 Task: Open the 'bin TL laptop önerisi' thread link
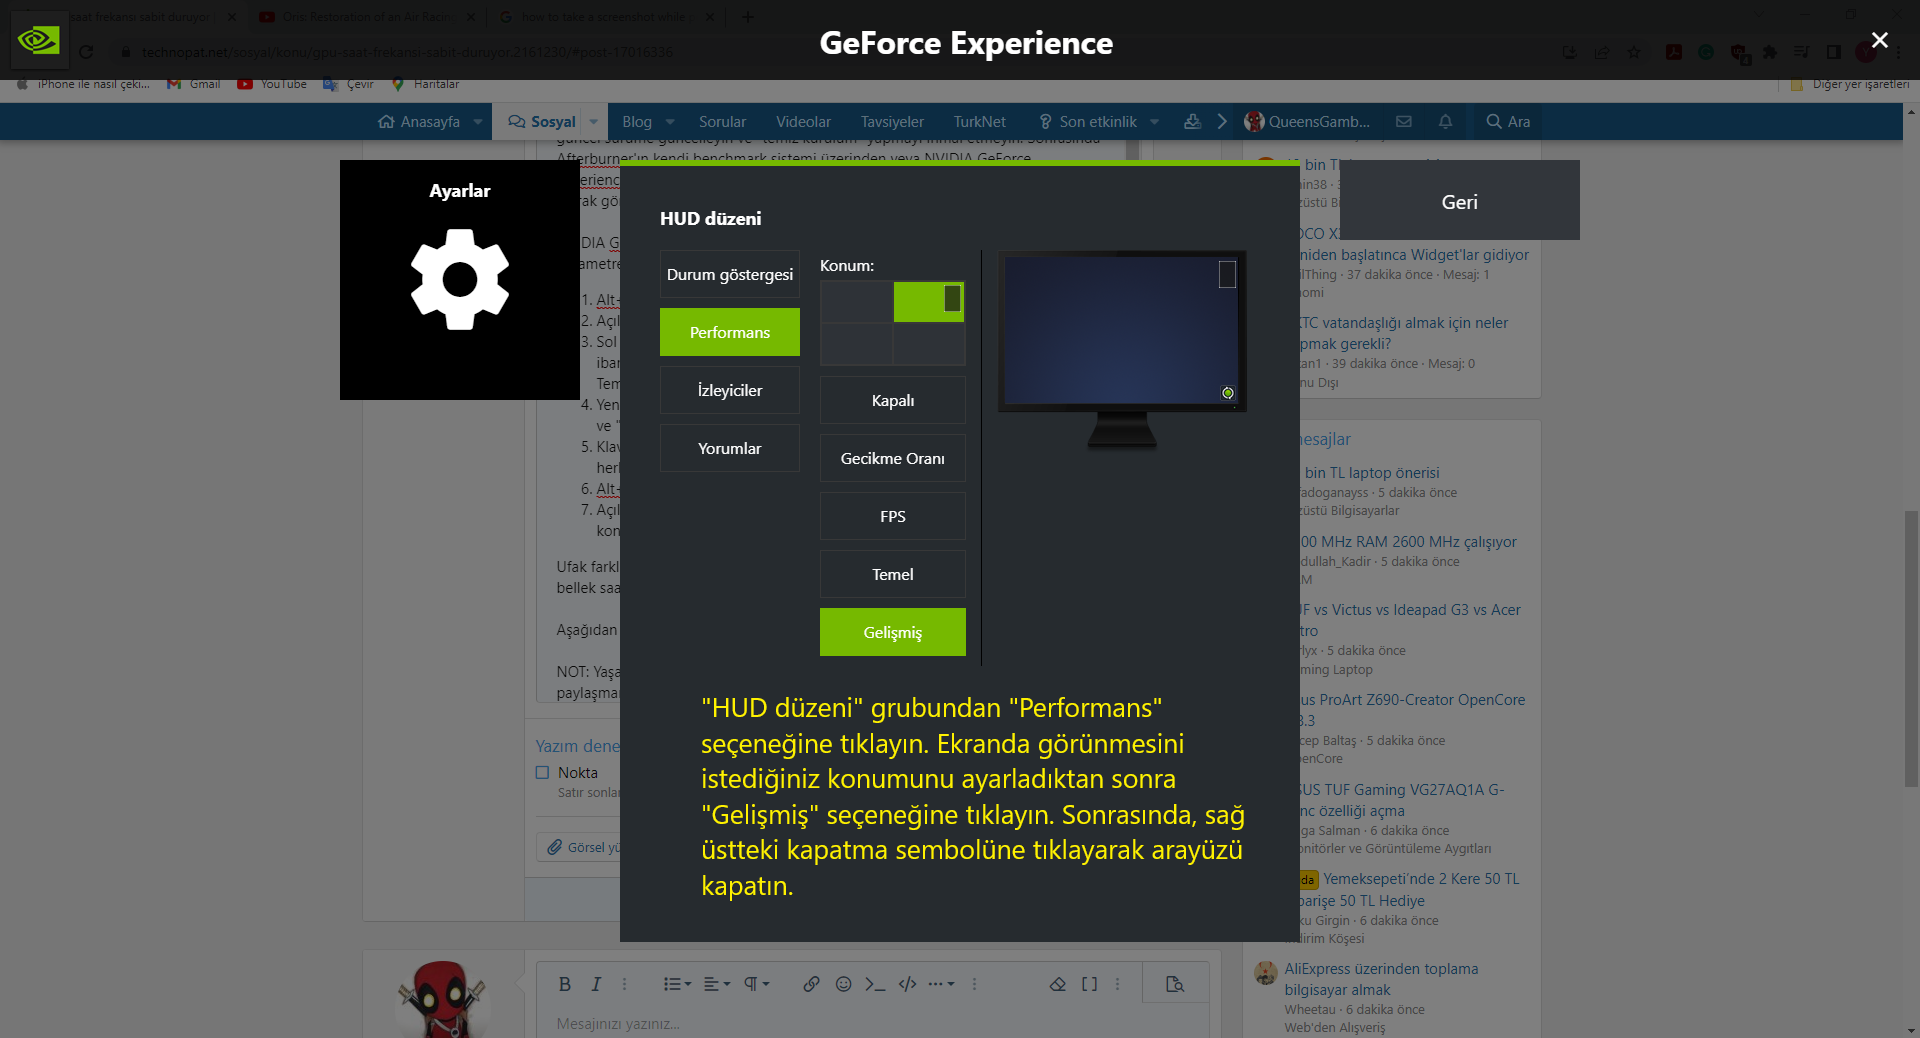tap(1372, 472)
